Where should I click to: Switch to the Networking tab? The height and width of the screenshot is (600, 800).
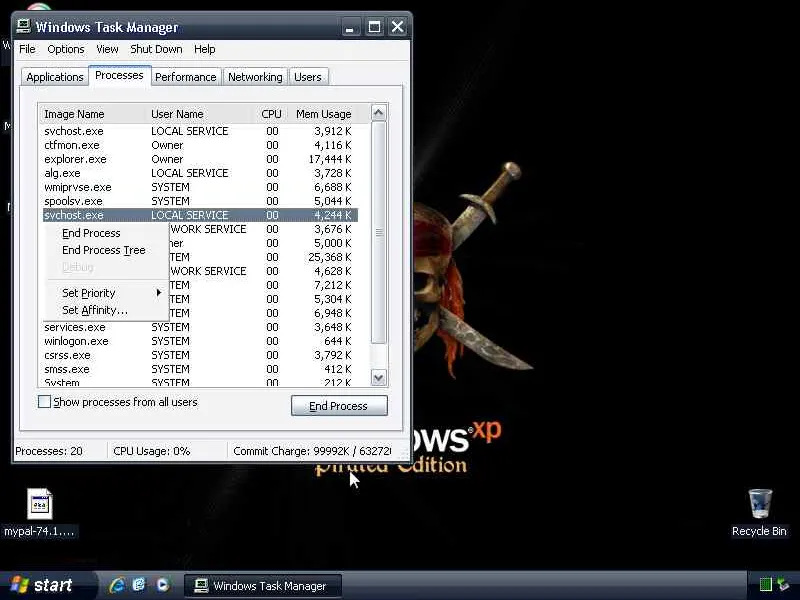[255, 77]
